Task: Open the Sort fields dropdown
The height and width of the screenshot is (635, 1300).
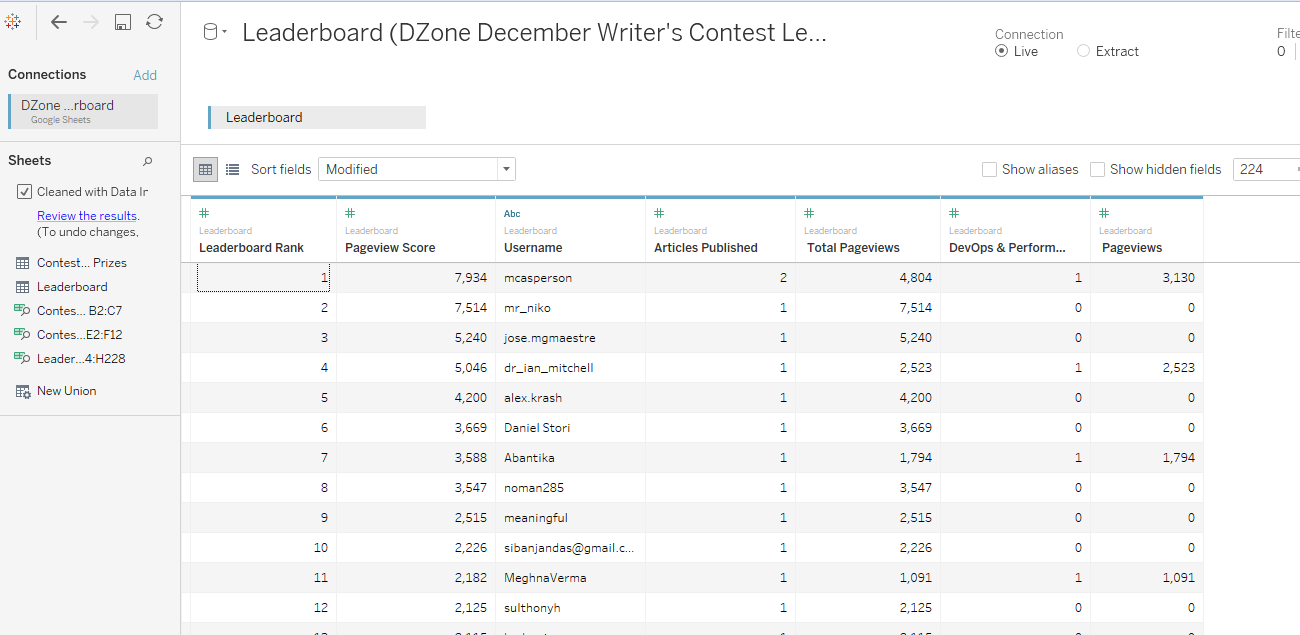Action: pyautogui.click(x=416, y=170)
